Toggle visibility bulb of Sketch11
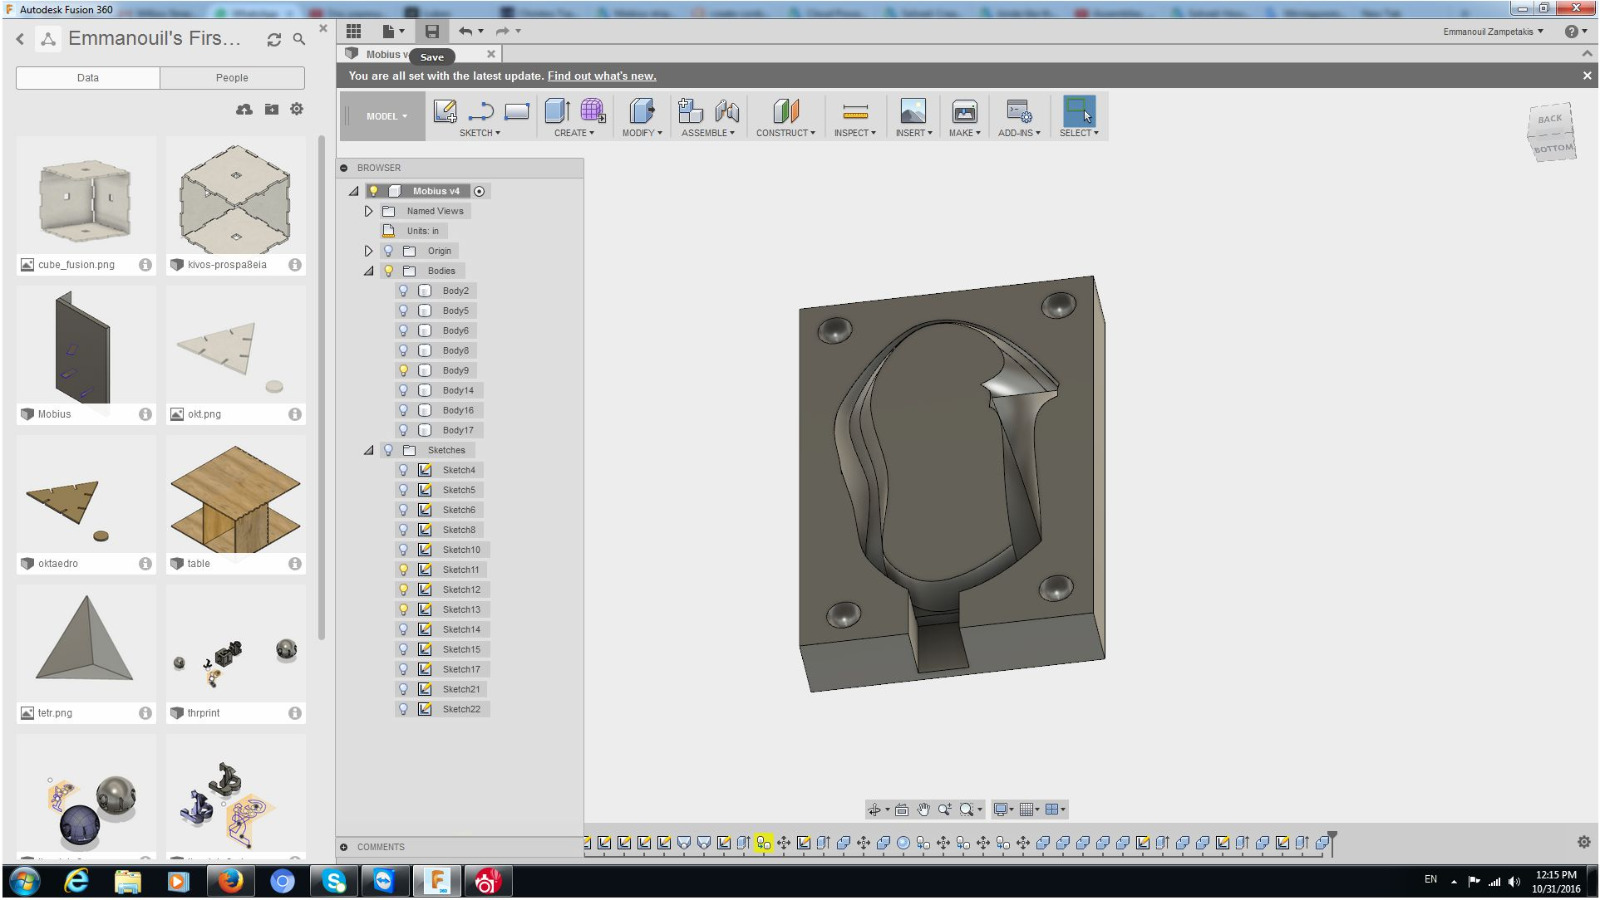The width and height of the screenshot is (1600, 900). [404, 570]
